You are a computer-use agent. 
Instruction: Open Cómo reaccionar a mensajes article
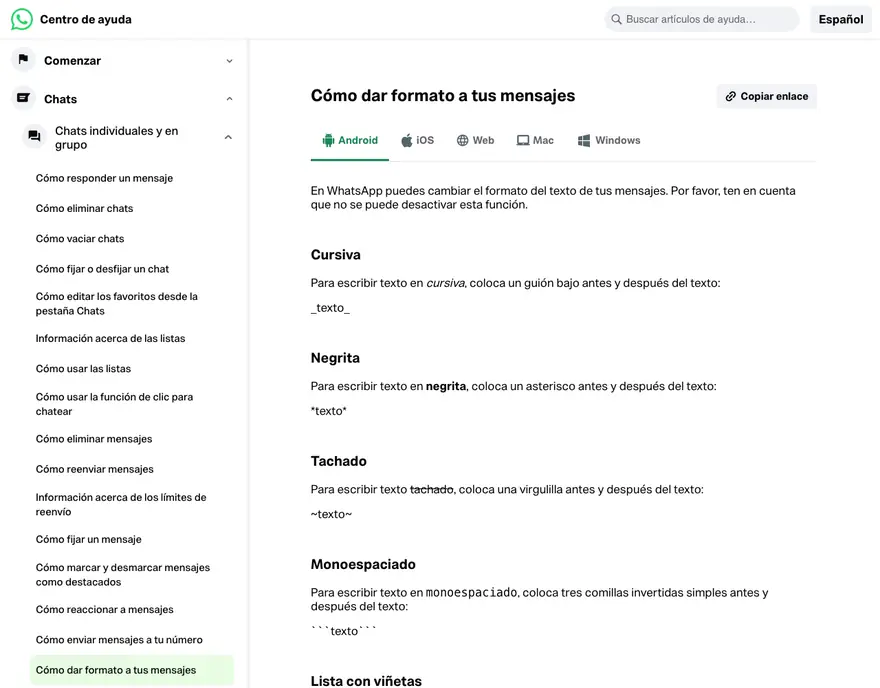click(x=104, y=609)
